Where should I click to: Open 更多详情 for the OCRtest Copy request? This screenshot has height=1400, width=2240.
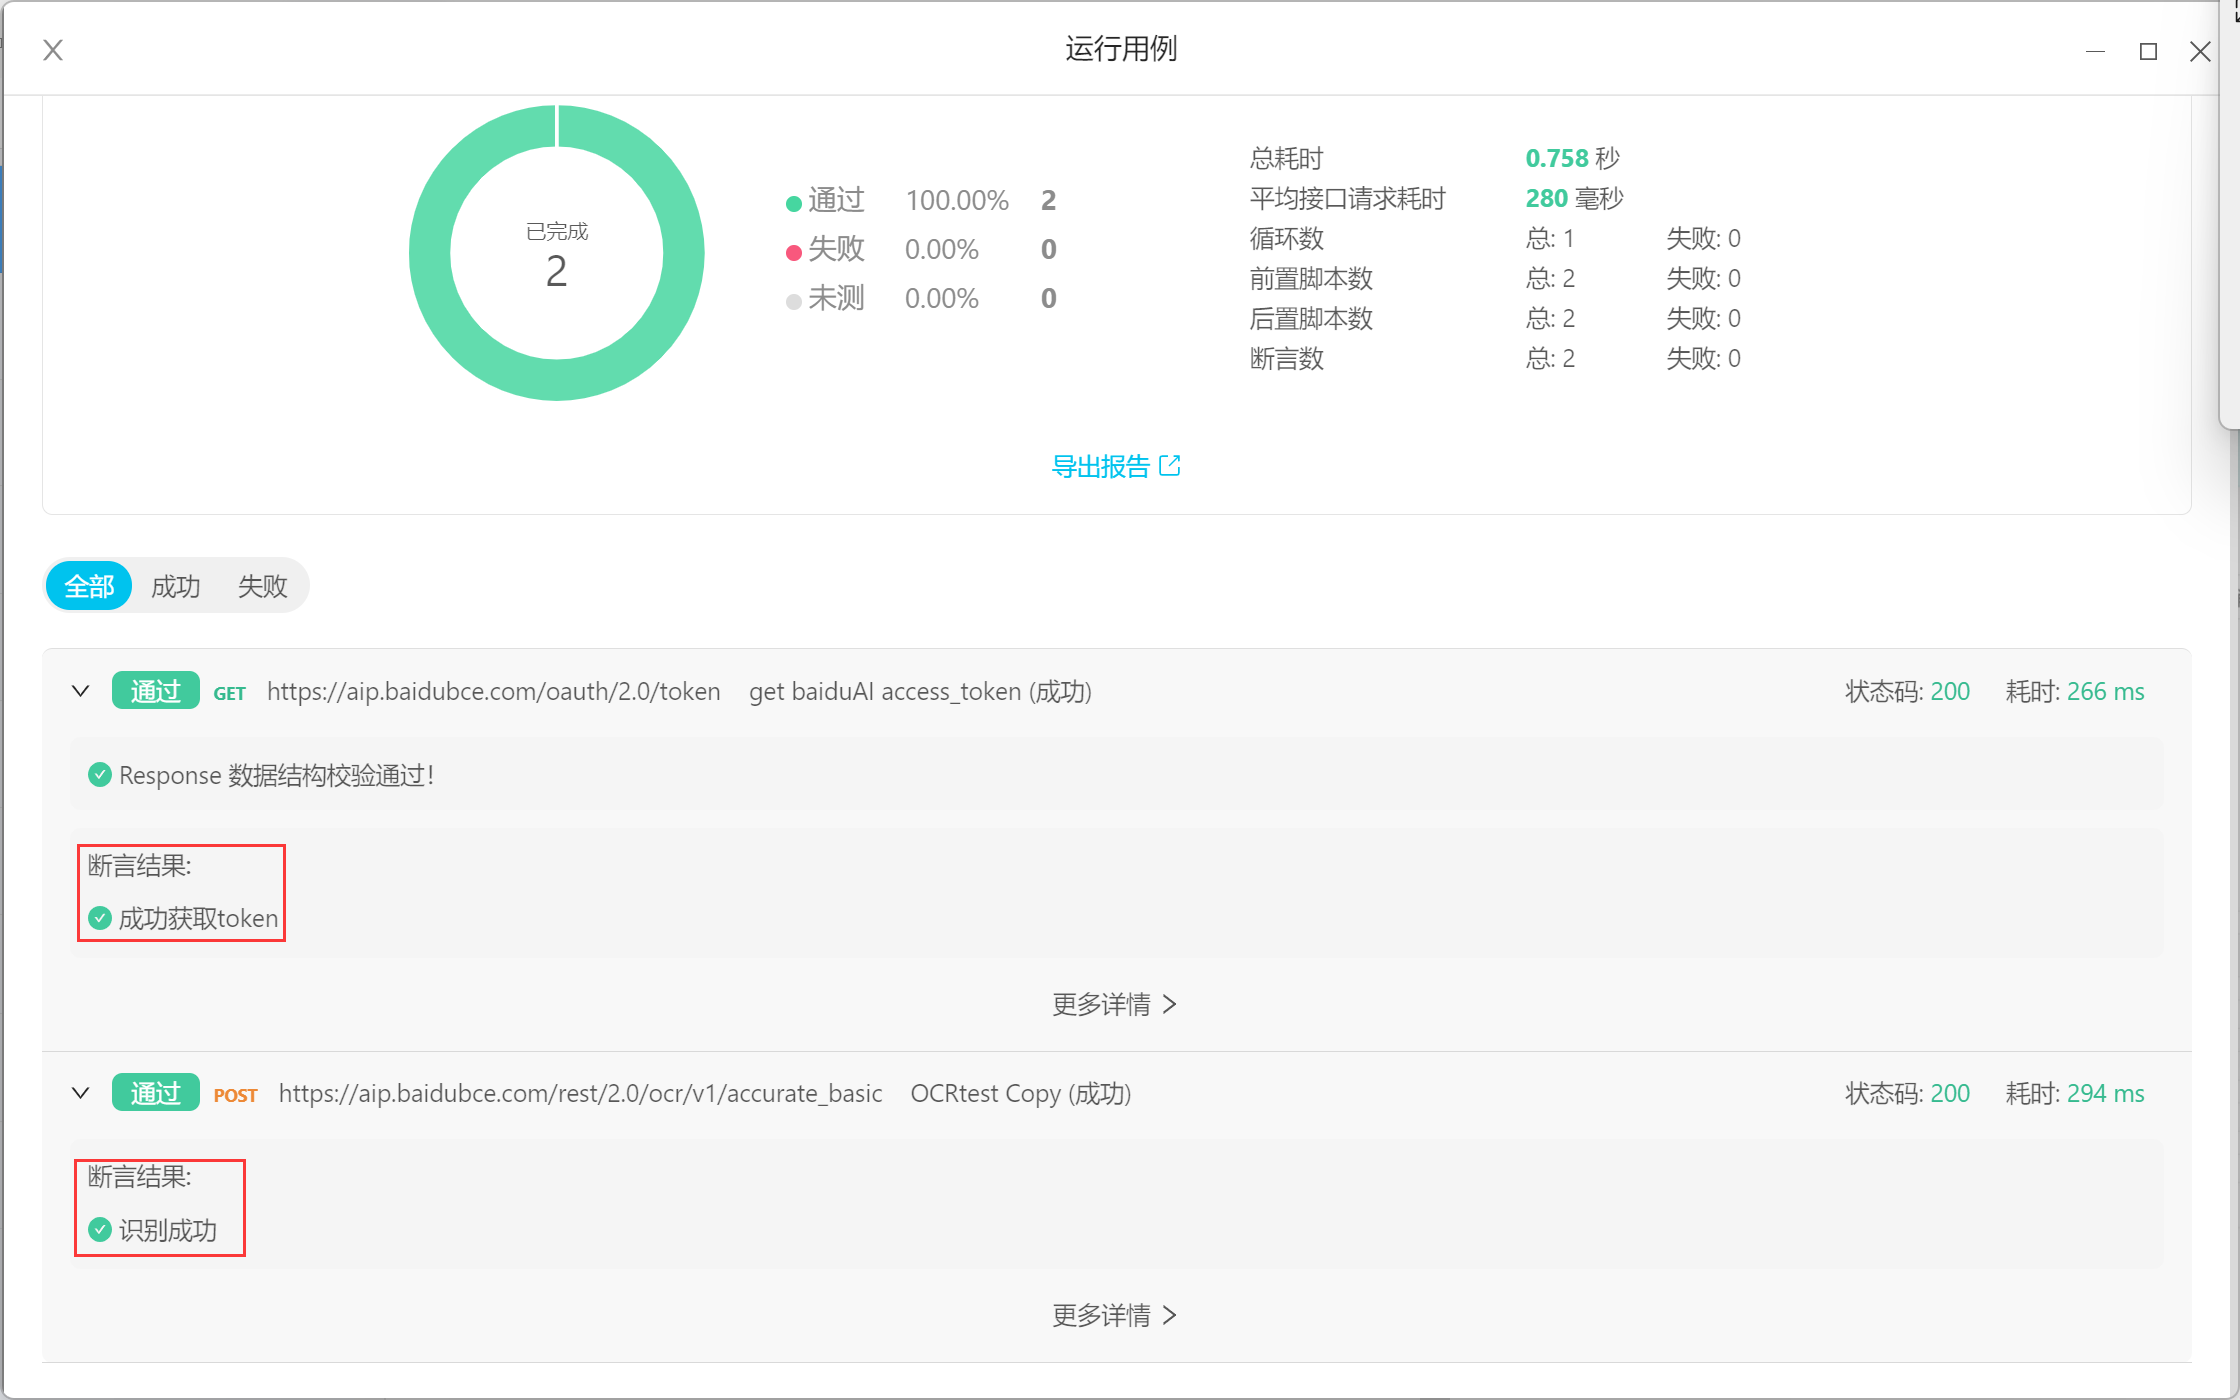pyautogui.click(x=1115, y=1315)
